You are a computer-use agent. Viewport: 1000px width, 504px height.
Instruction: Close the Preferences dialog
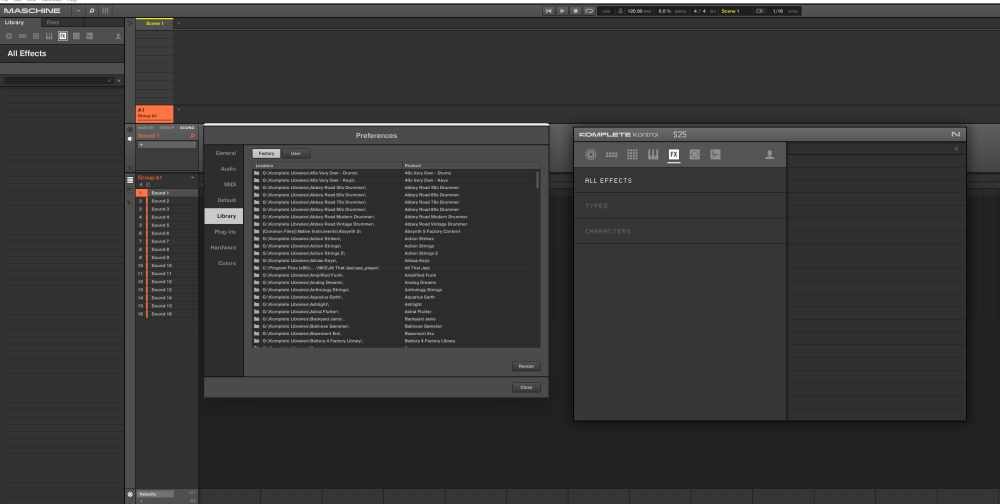tap(526, 387)
